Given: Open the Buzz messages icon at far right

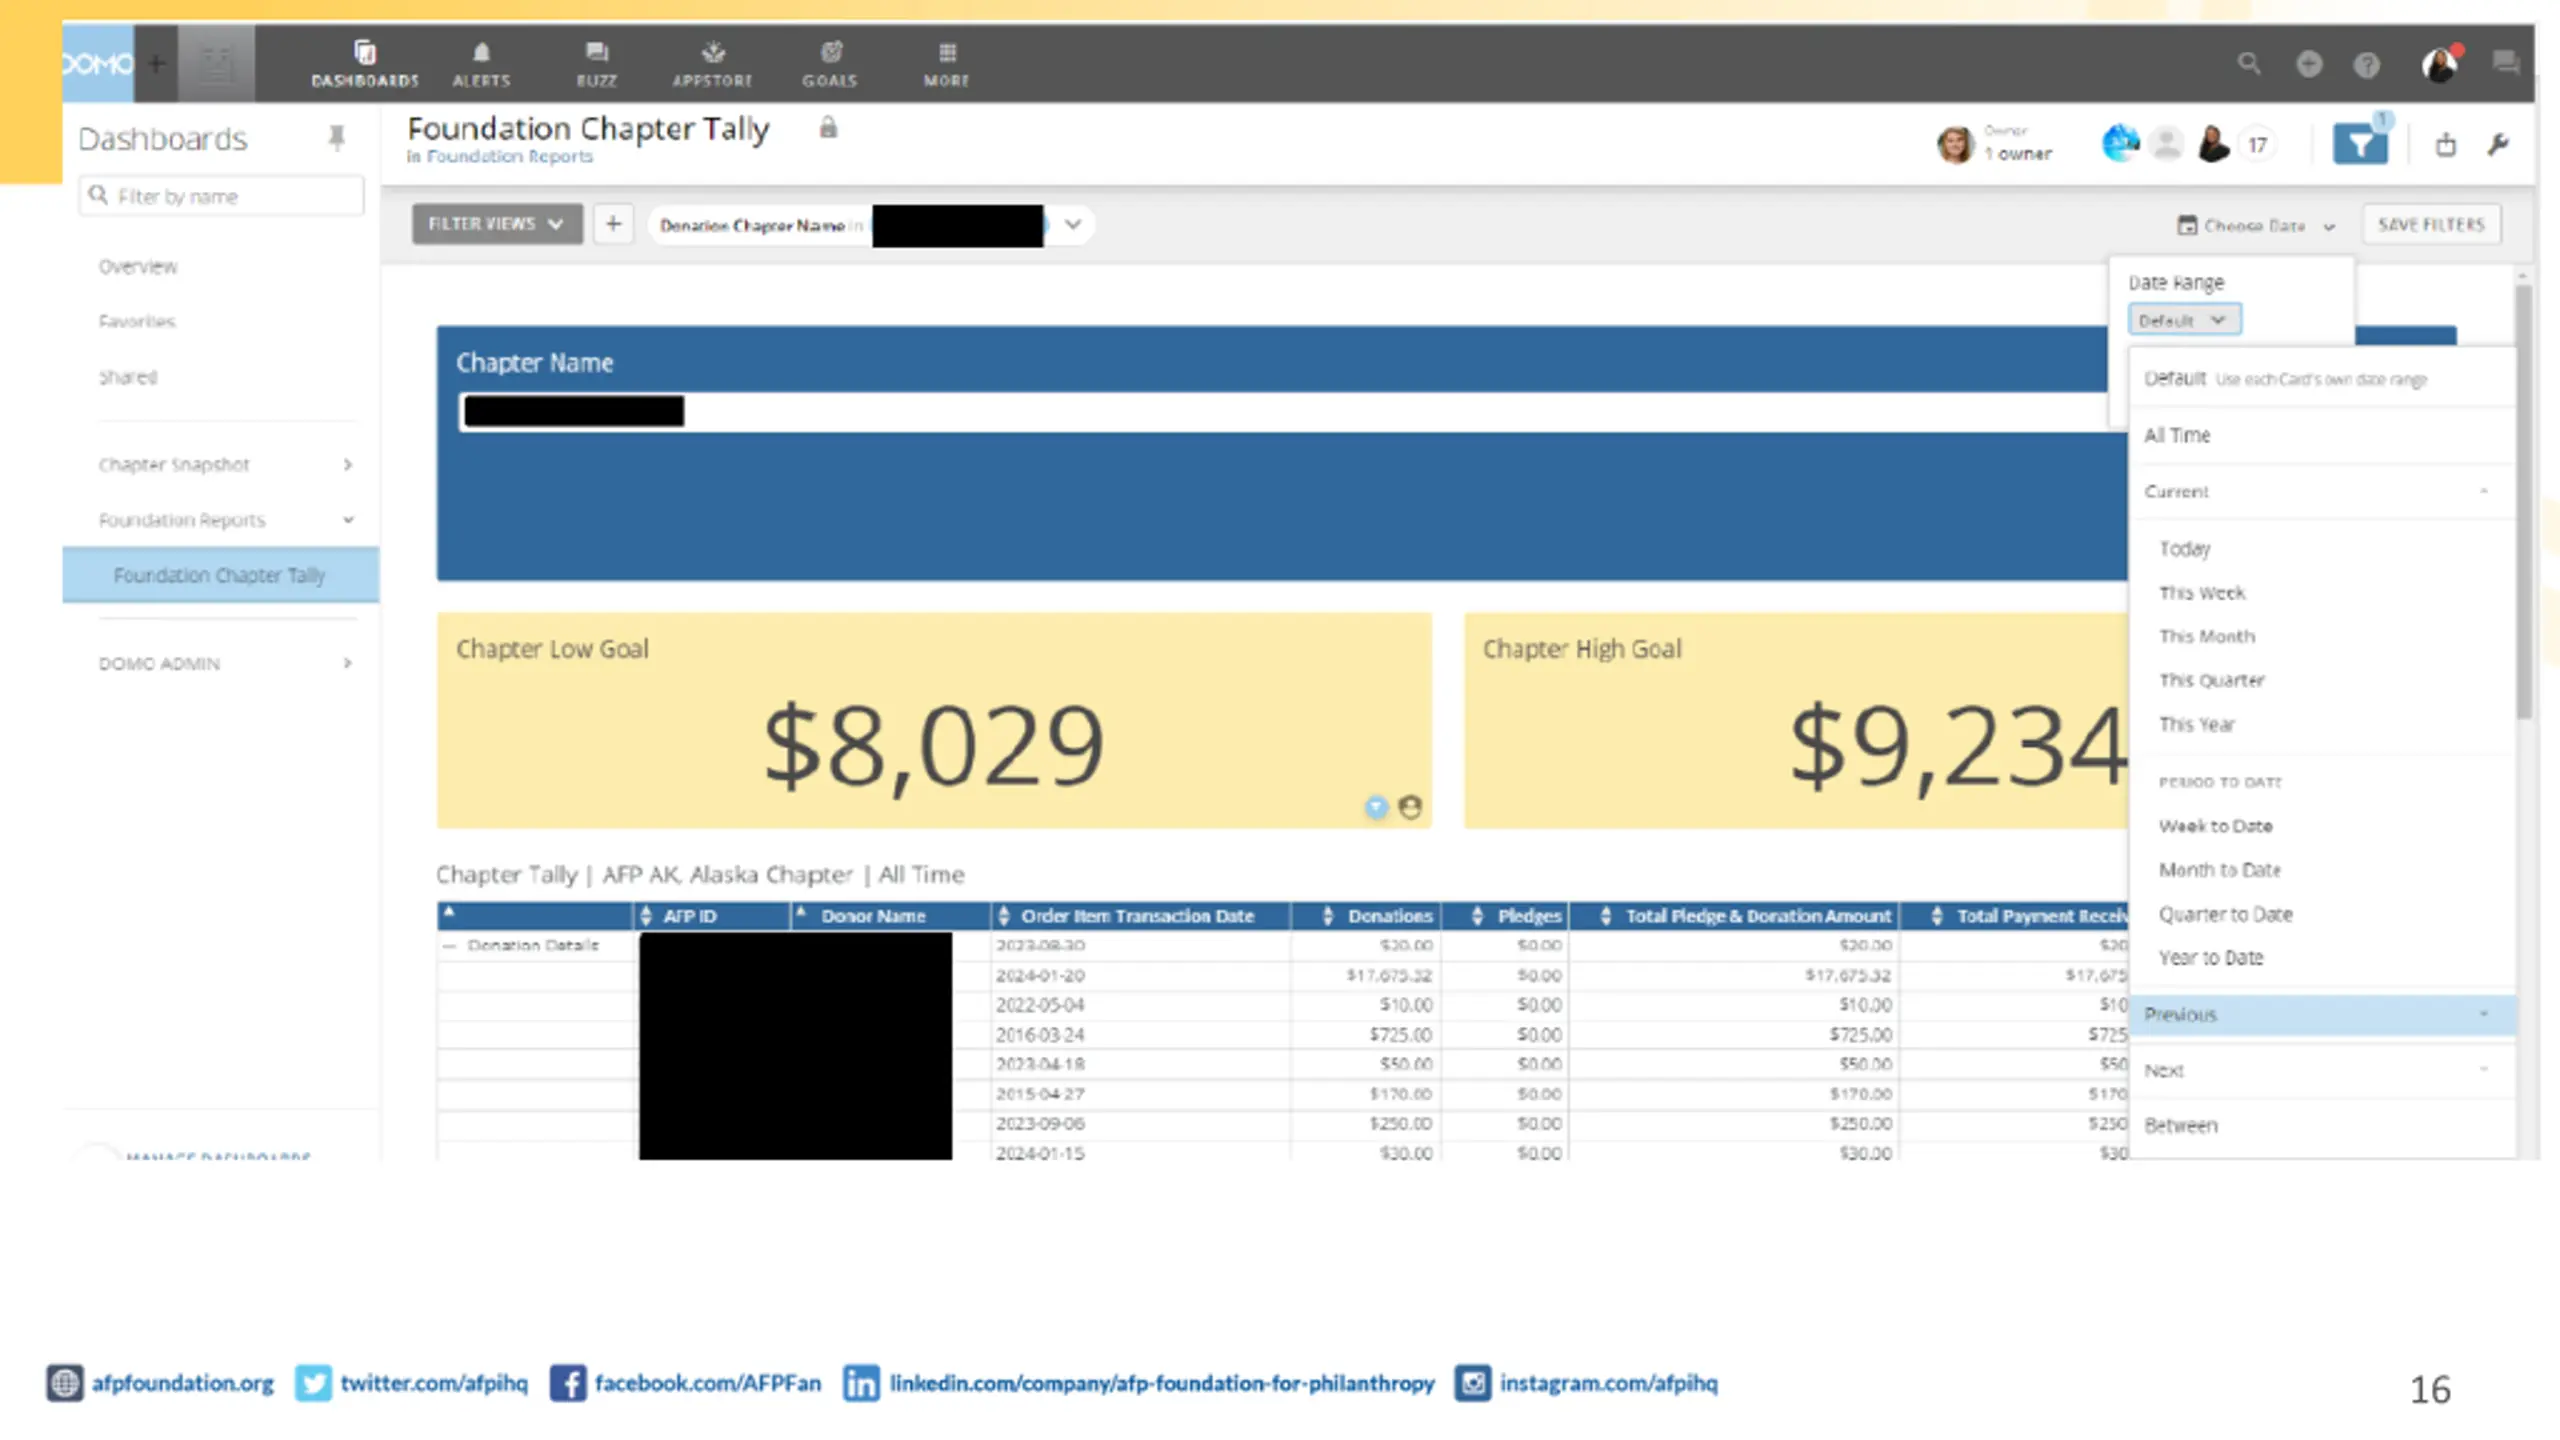Looking at the screenshot, I should [x=2506, y=63].
